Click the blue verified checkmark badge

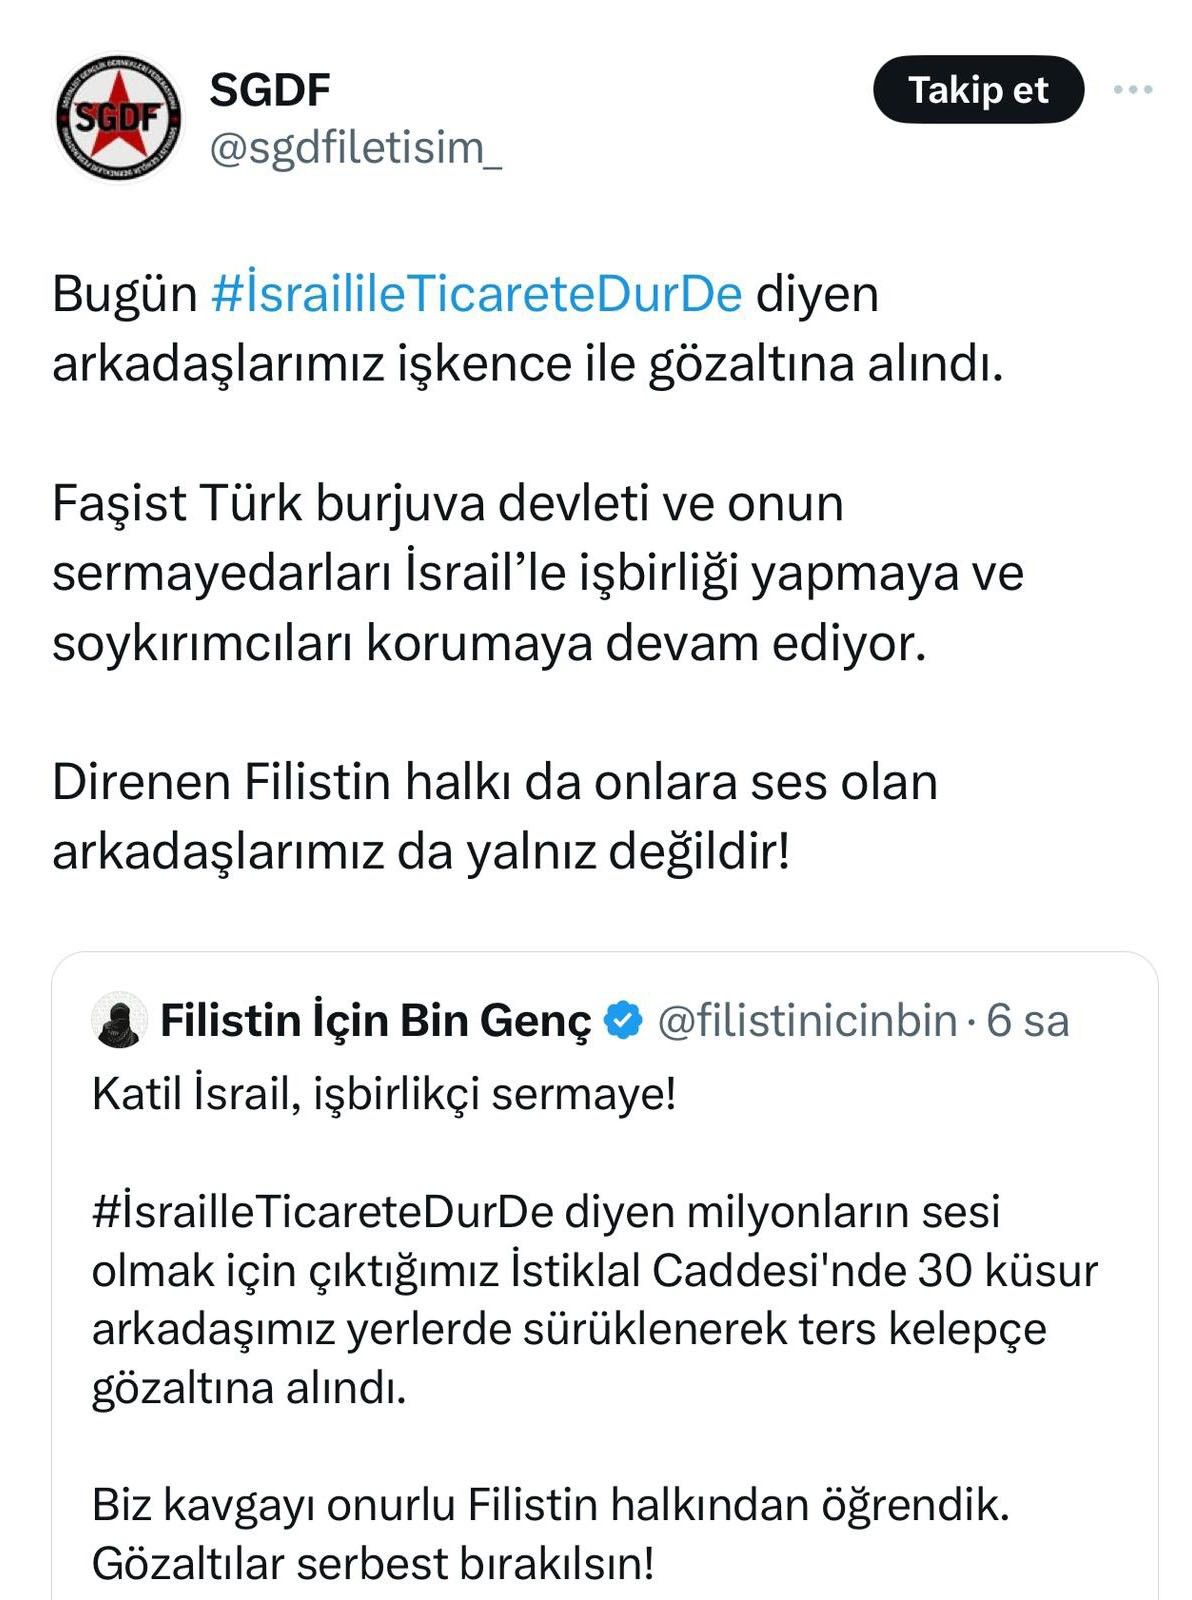click(620, 1019)
